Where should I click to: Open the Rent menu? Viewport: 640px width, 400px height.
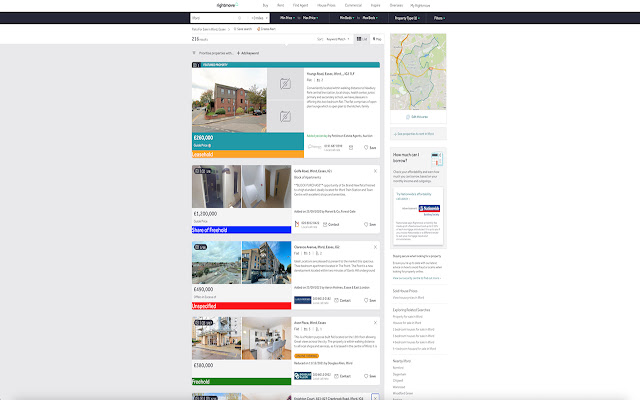coord(280,5)
